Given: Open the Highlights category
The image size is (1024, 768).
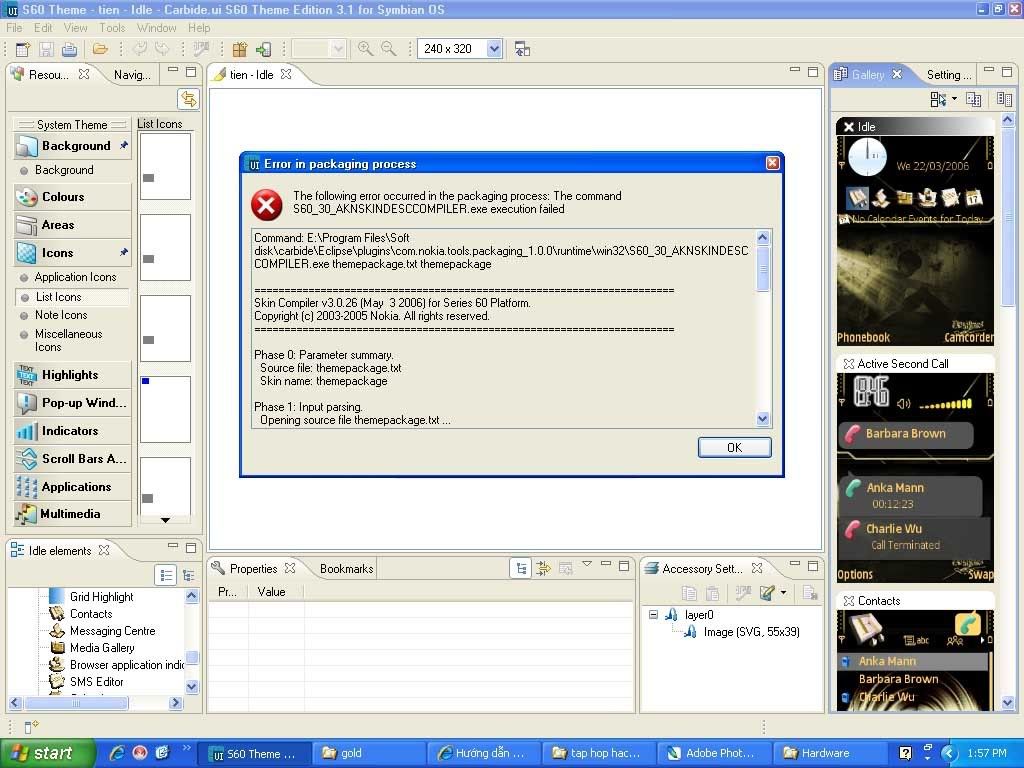Looking at the screenshot, I should (x=72, y=375).
